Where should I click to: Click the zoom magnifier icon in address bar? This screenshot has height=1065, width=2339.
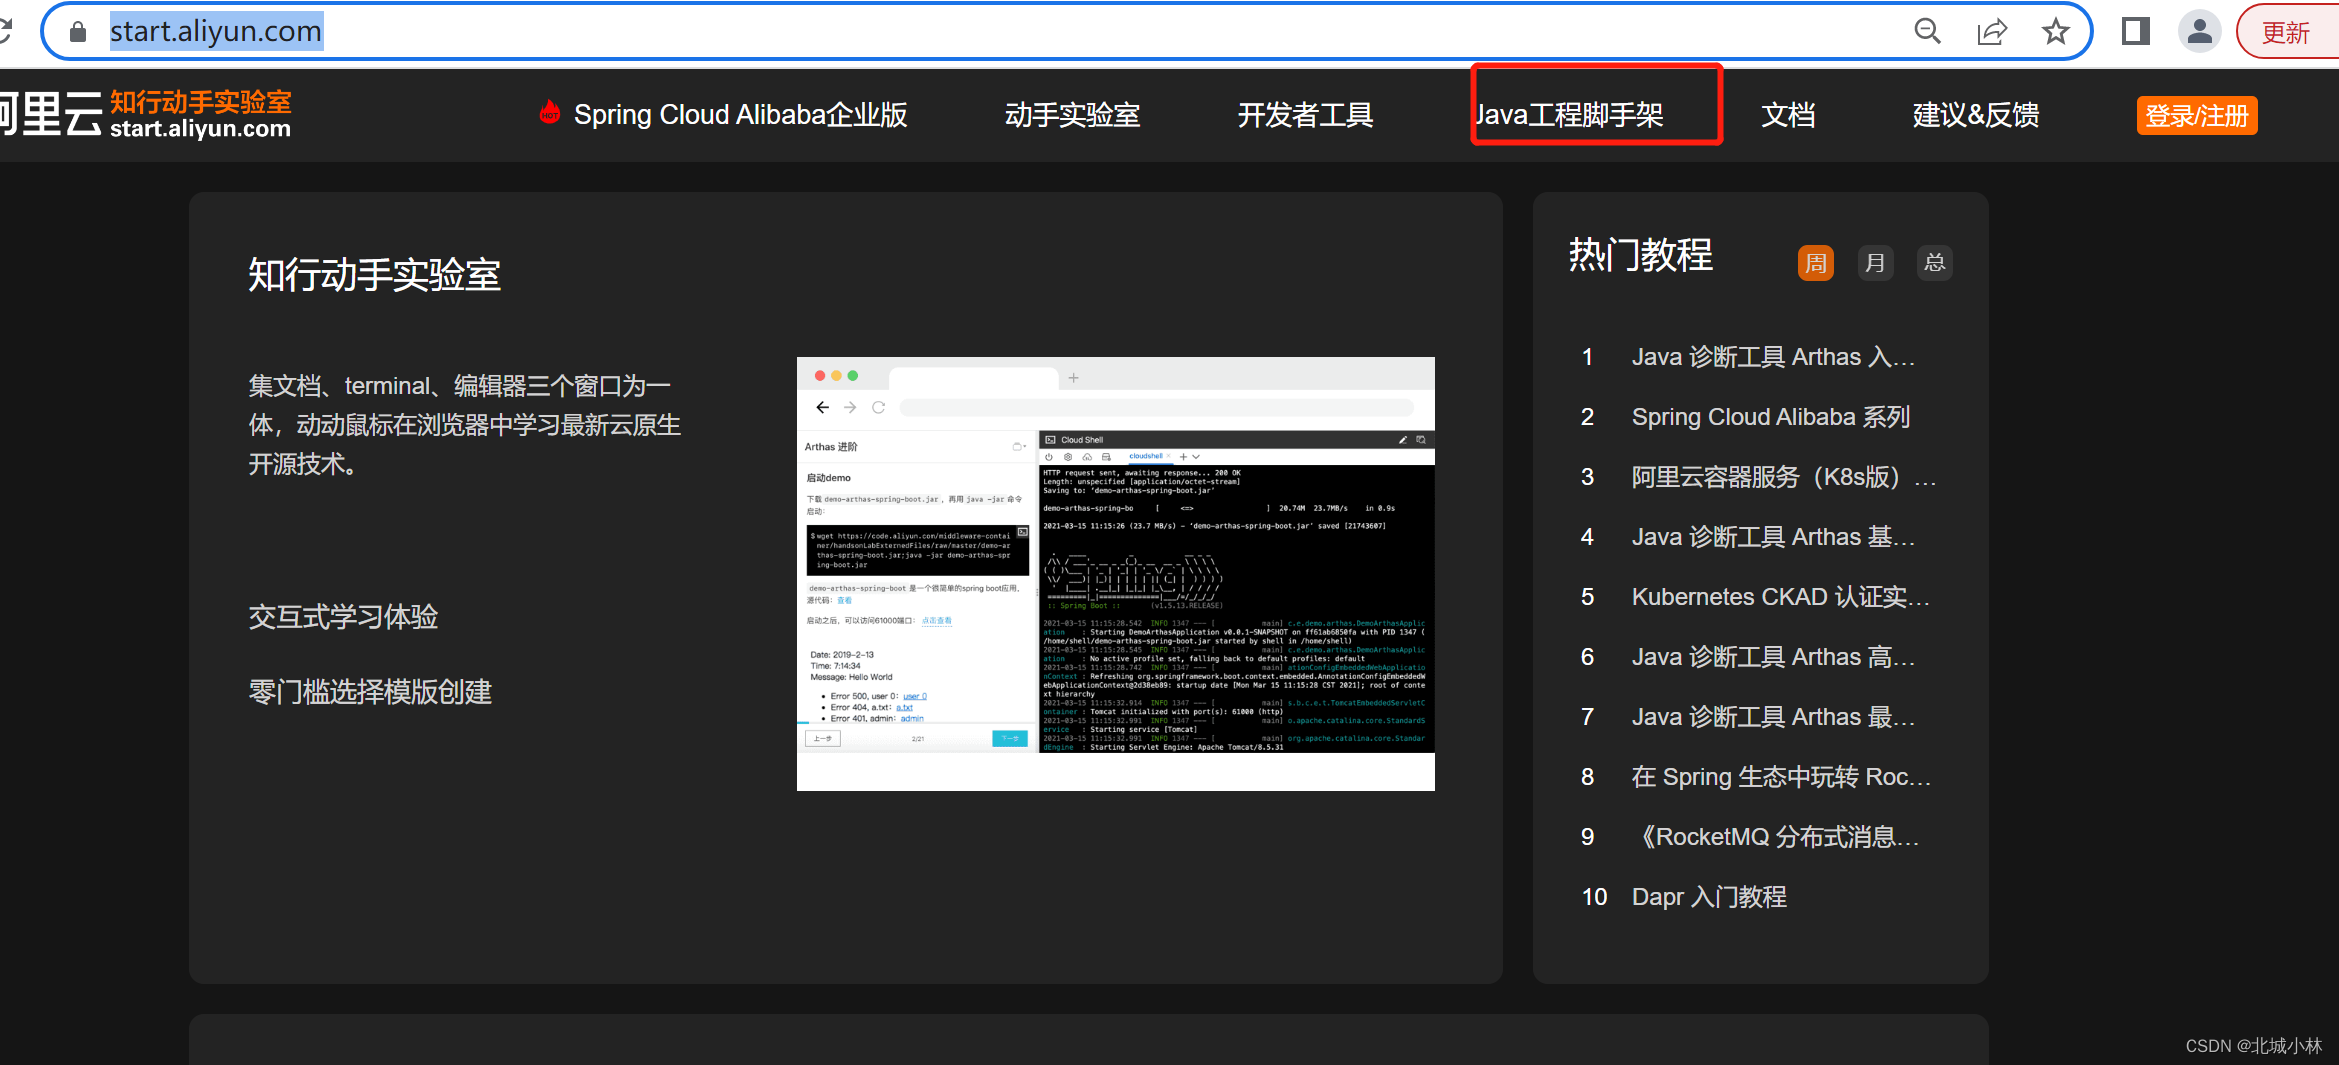click(1927, 32)
